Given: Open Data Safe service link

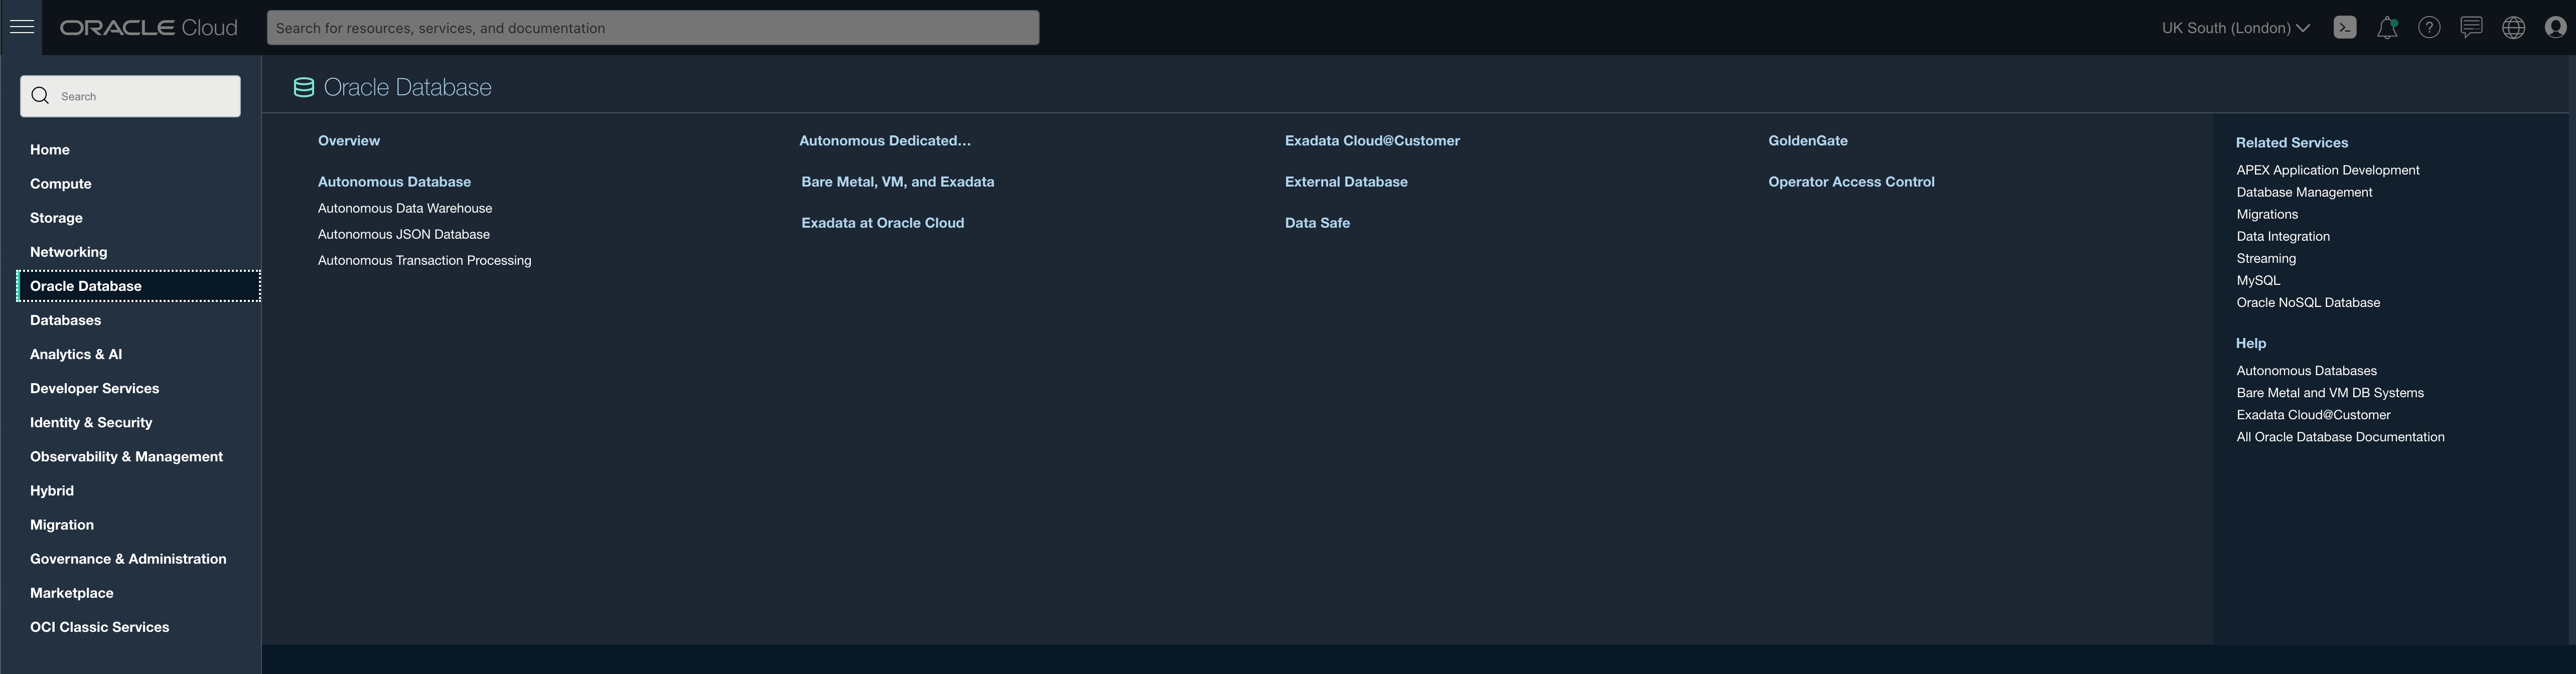Looking at the screenshot, I should click(1317, 223).
